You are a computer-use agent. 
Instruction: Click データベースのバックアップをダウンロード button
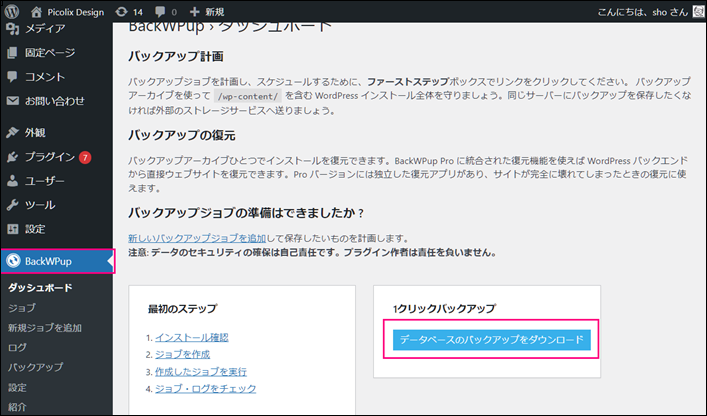(491, 340)
